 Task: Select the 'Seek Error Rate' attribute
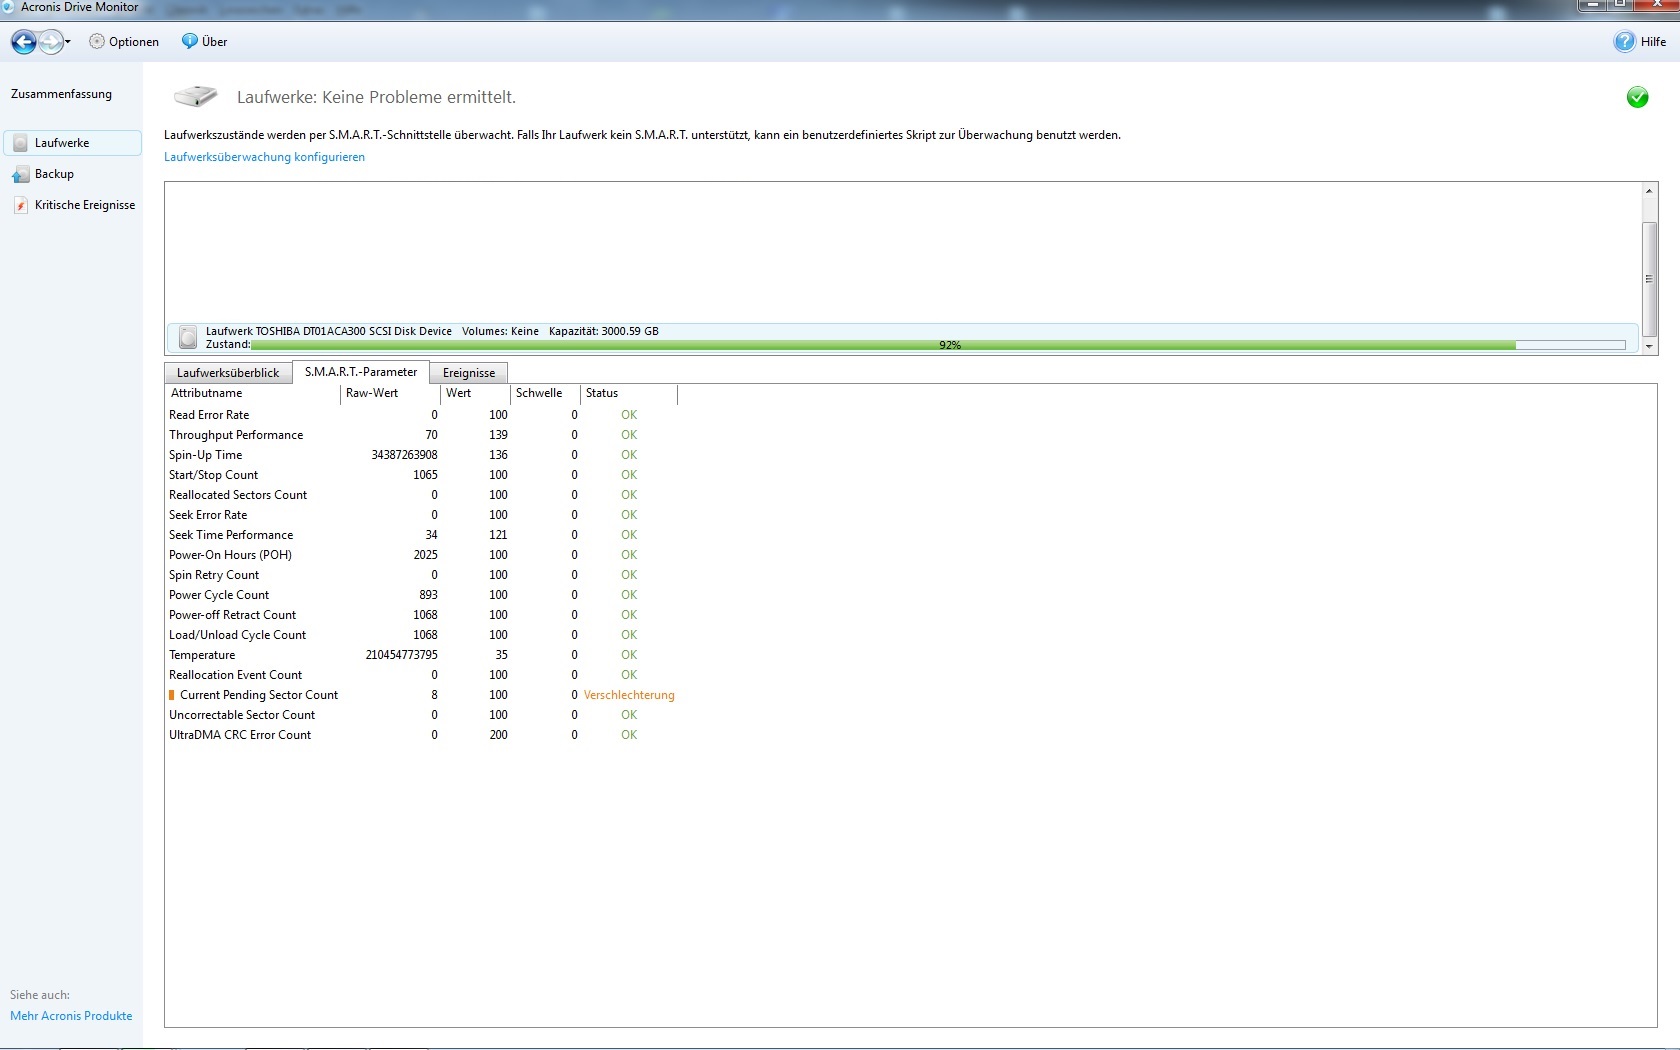(x=208, y=515)
